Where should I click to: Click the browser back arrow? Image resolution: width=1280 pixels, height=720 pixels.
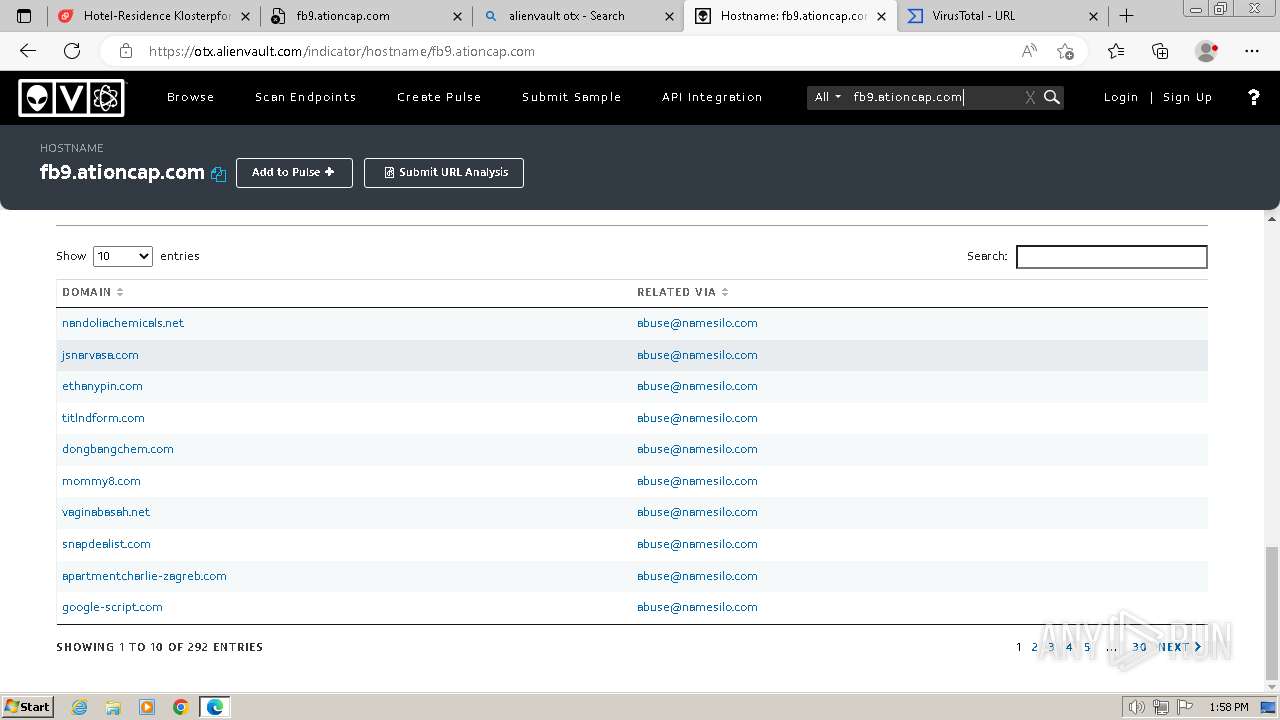(x=28, y=51)
